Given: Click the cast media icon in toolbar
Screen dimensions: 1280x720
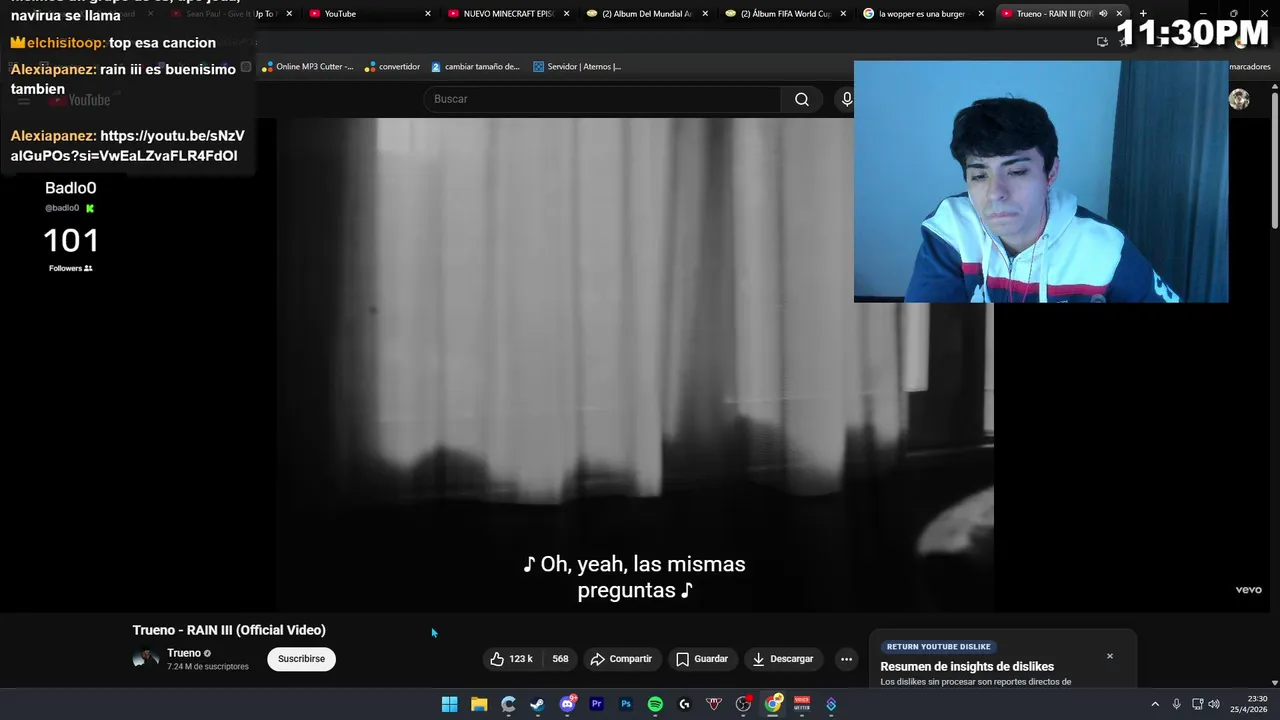Looking at the screenshot, I should click(x=1102, y=41).
